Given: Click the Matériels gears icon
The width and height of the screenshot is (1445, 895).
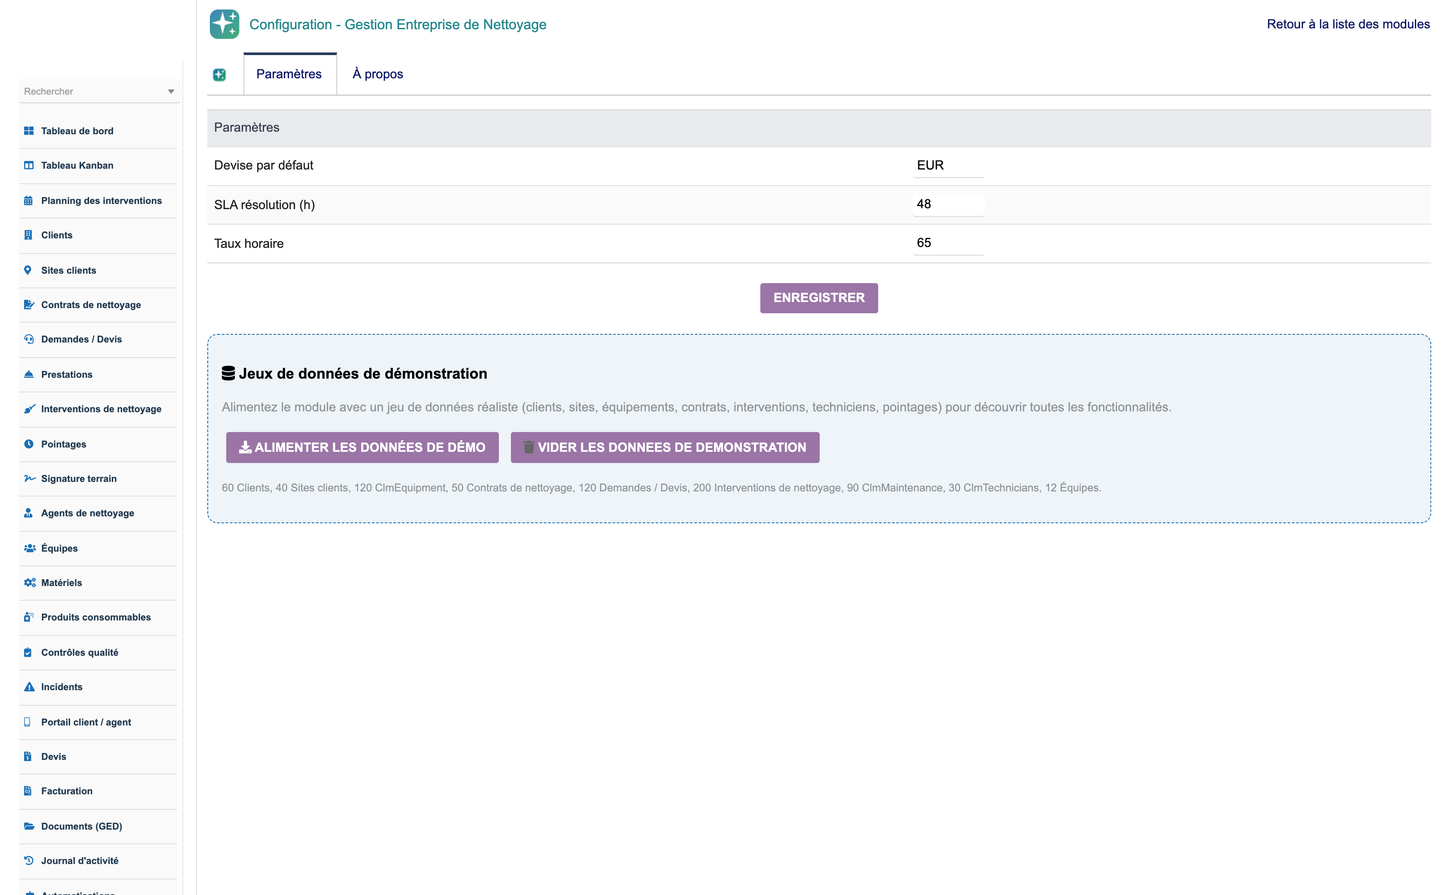Looking at the screenshot, I should point(29,583).
